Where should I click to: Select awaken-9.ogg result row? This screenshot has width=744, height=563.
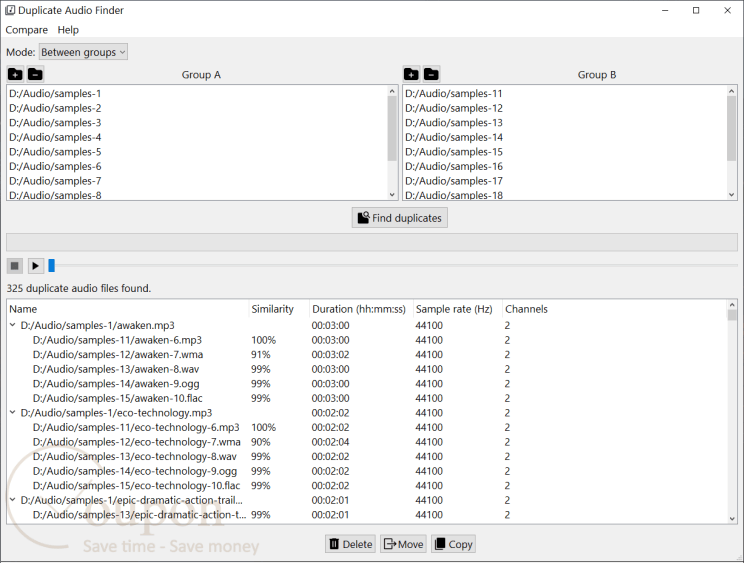coord(367,384)
